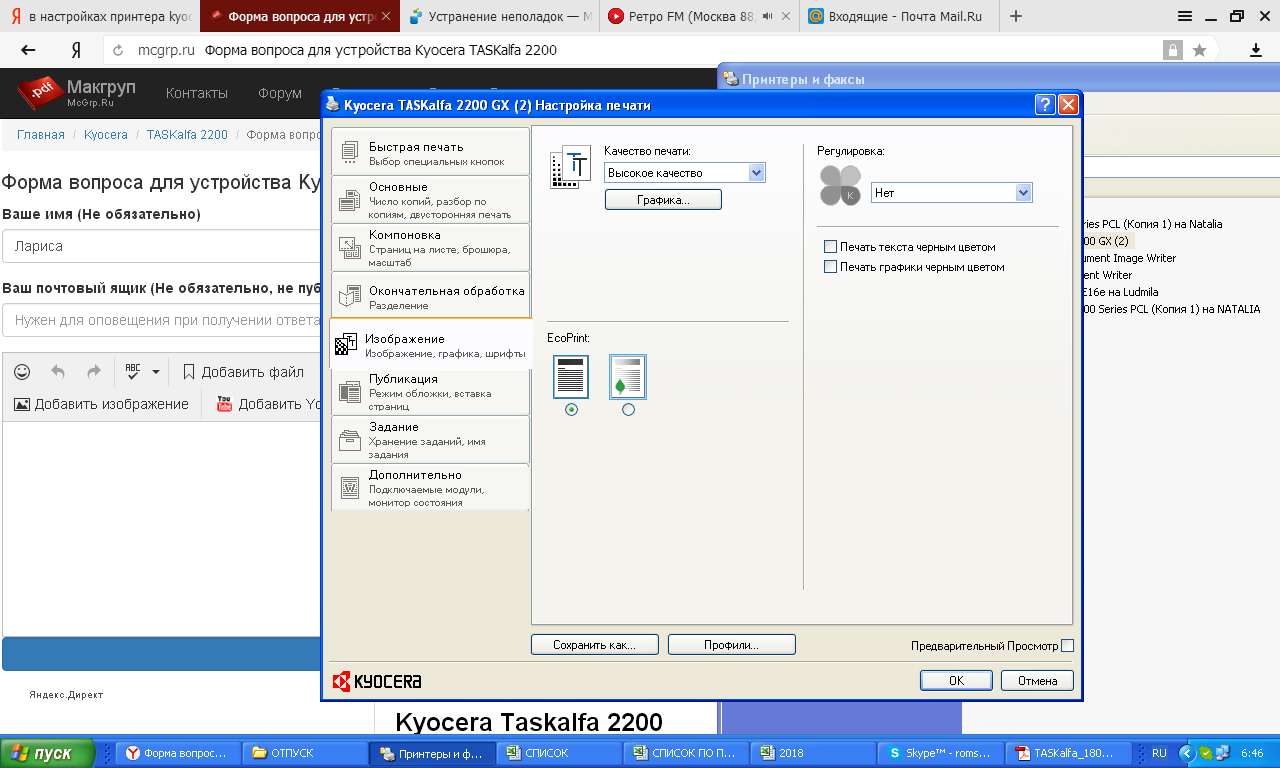This screenshot has width=1280, height=768.
Task: Mute the Ретро FM tab sound icon
Action: tap(767, 16)
